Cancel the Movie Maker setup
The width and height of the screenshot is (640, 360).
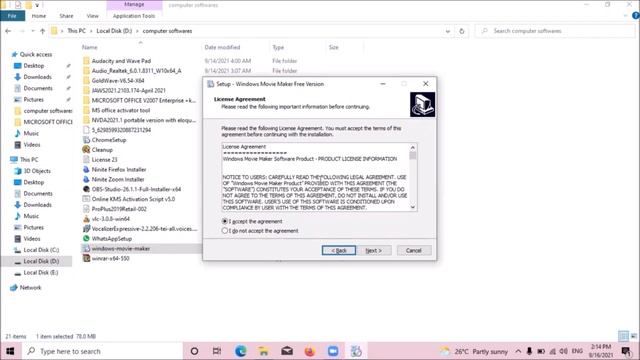(413, 250)
